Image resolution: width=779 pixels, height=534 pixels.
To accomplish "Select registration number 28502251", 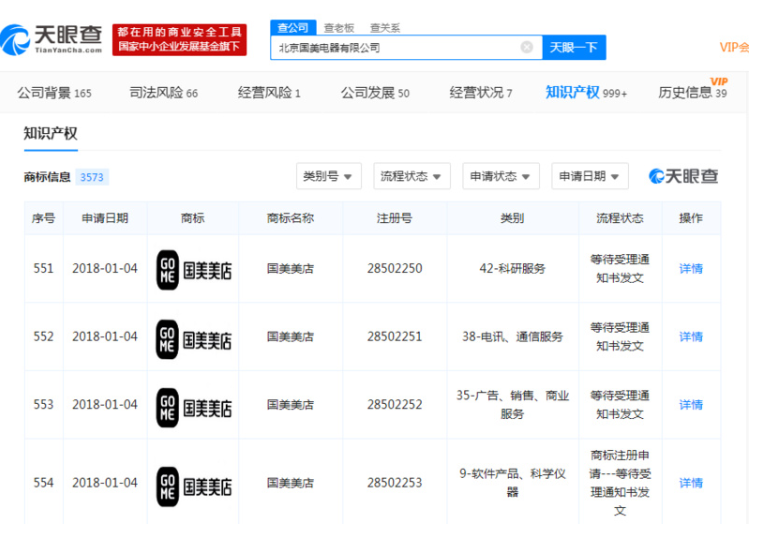I will click(x=394, y=337).
